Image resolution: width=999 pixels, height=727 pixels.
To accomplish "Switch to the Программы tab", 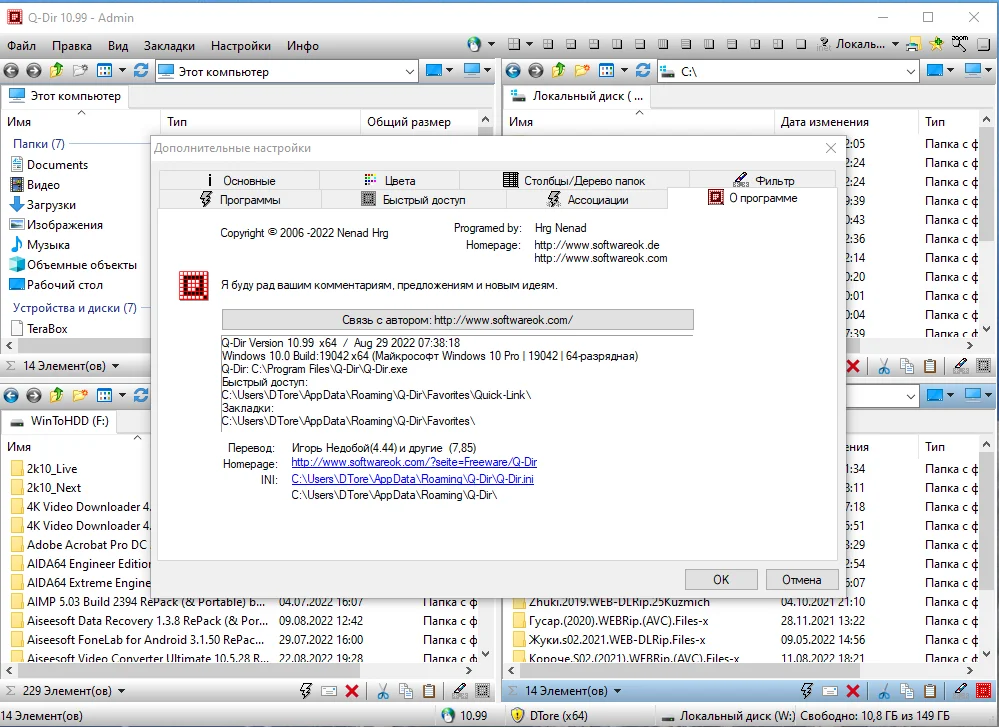I will tap(240, 199).
